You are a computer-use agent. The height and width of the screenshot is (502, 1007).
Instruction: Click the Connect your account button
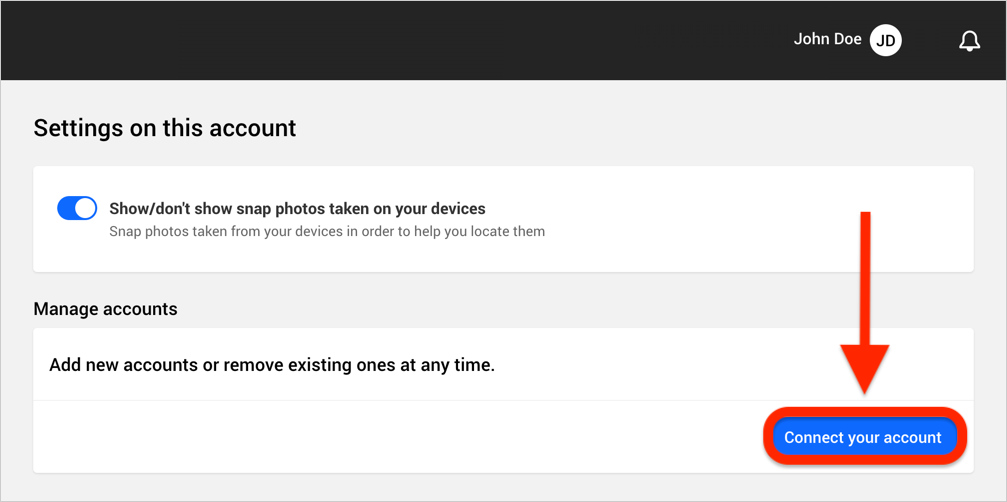click(x=863, y=437)
